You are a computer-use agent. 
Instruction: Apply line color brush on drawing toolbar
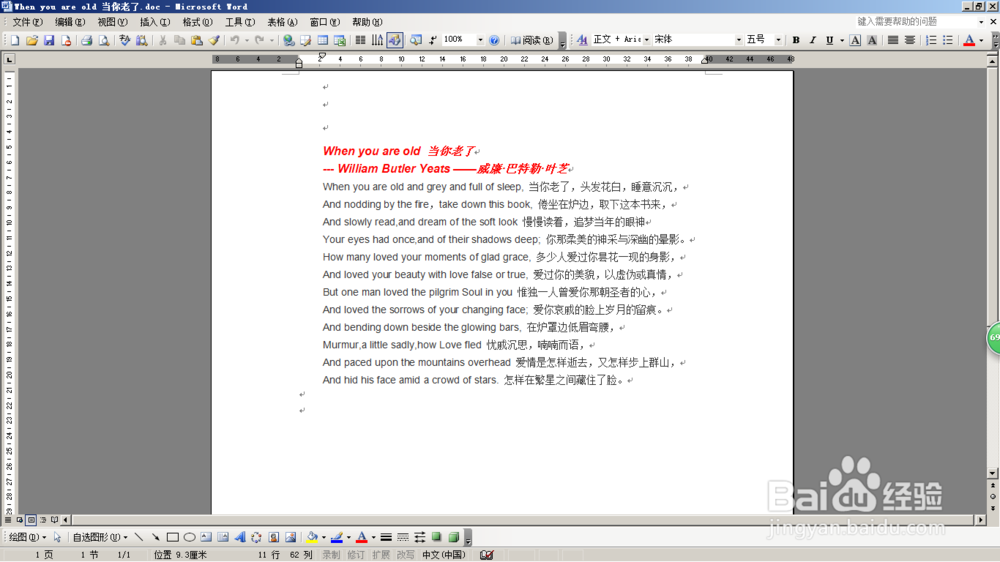(x=337, y=537)
